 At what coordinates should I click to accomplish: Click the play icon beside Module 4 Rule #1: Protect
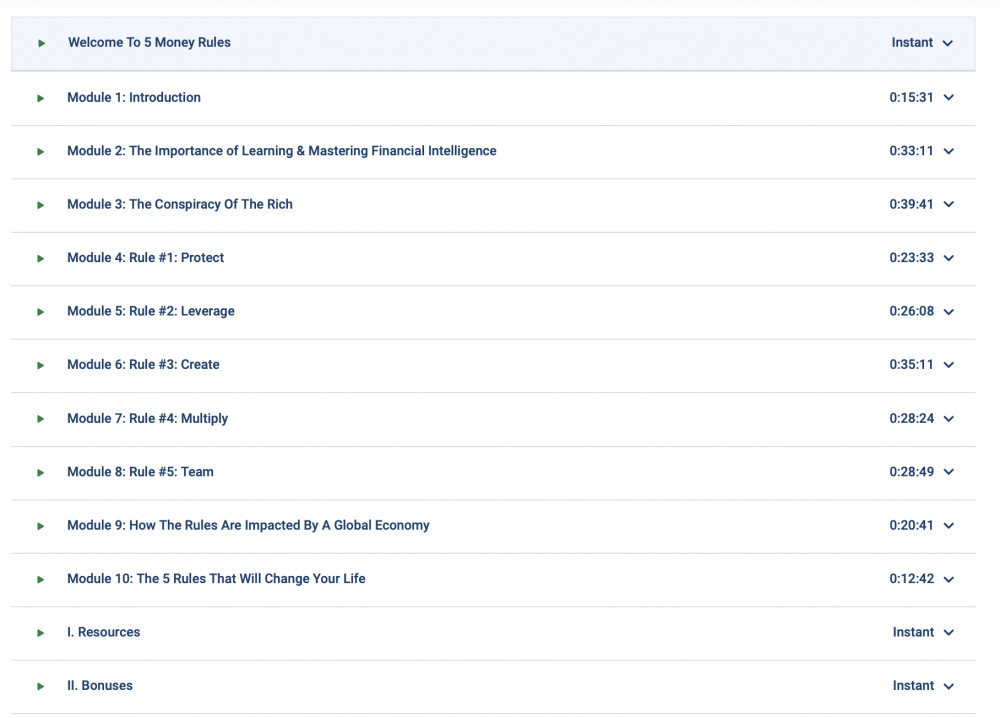click(41, 258)
